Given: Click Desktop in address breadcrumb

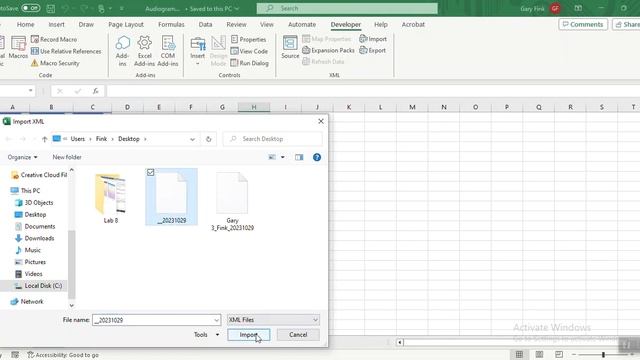Looking at the screenshot, I should tap(129, 139).
